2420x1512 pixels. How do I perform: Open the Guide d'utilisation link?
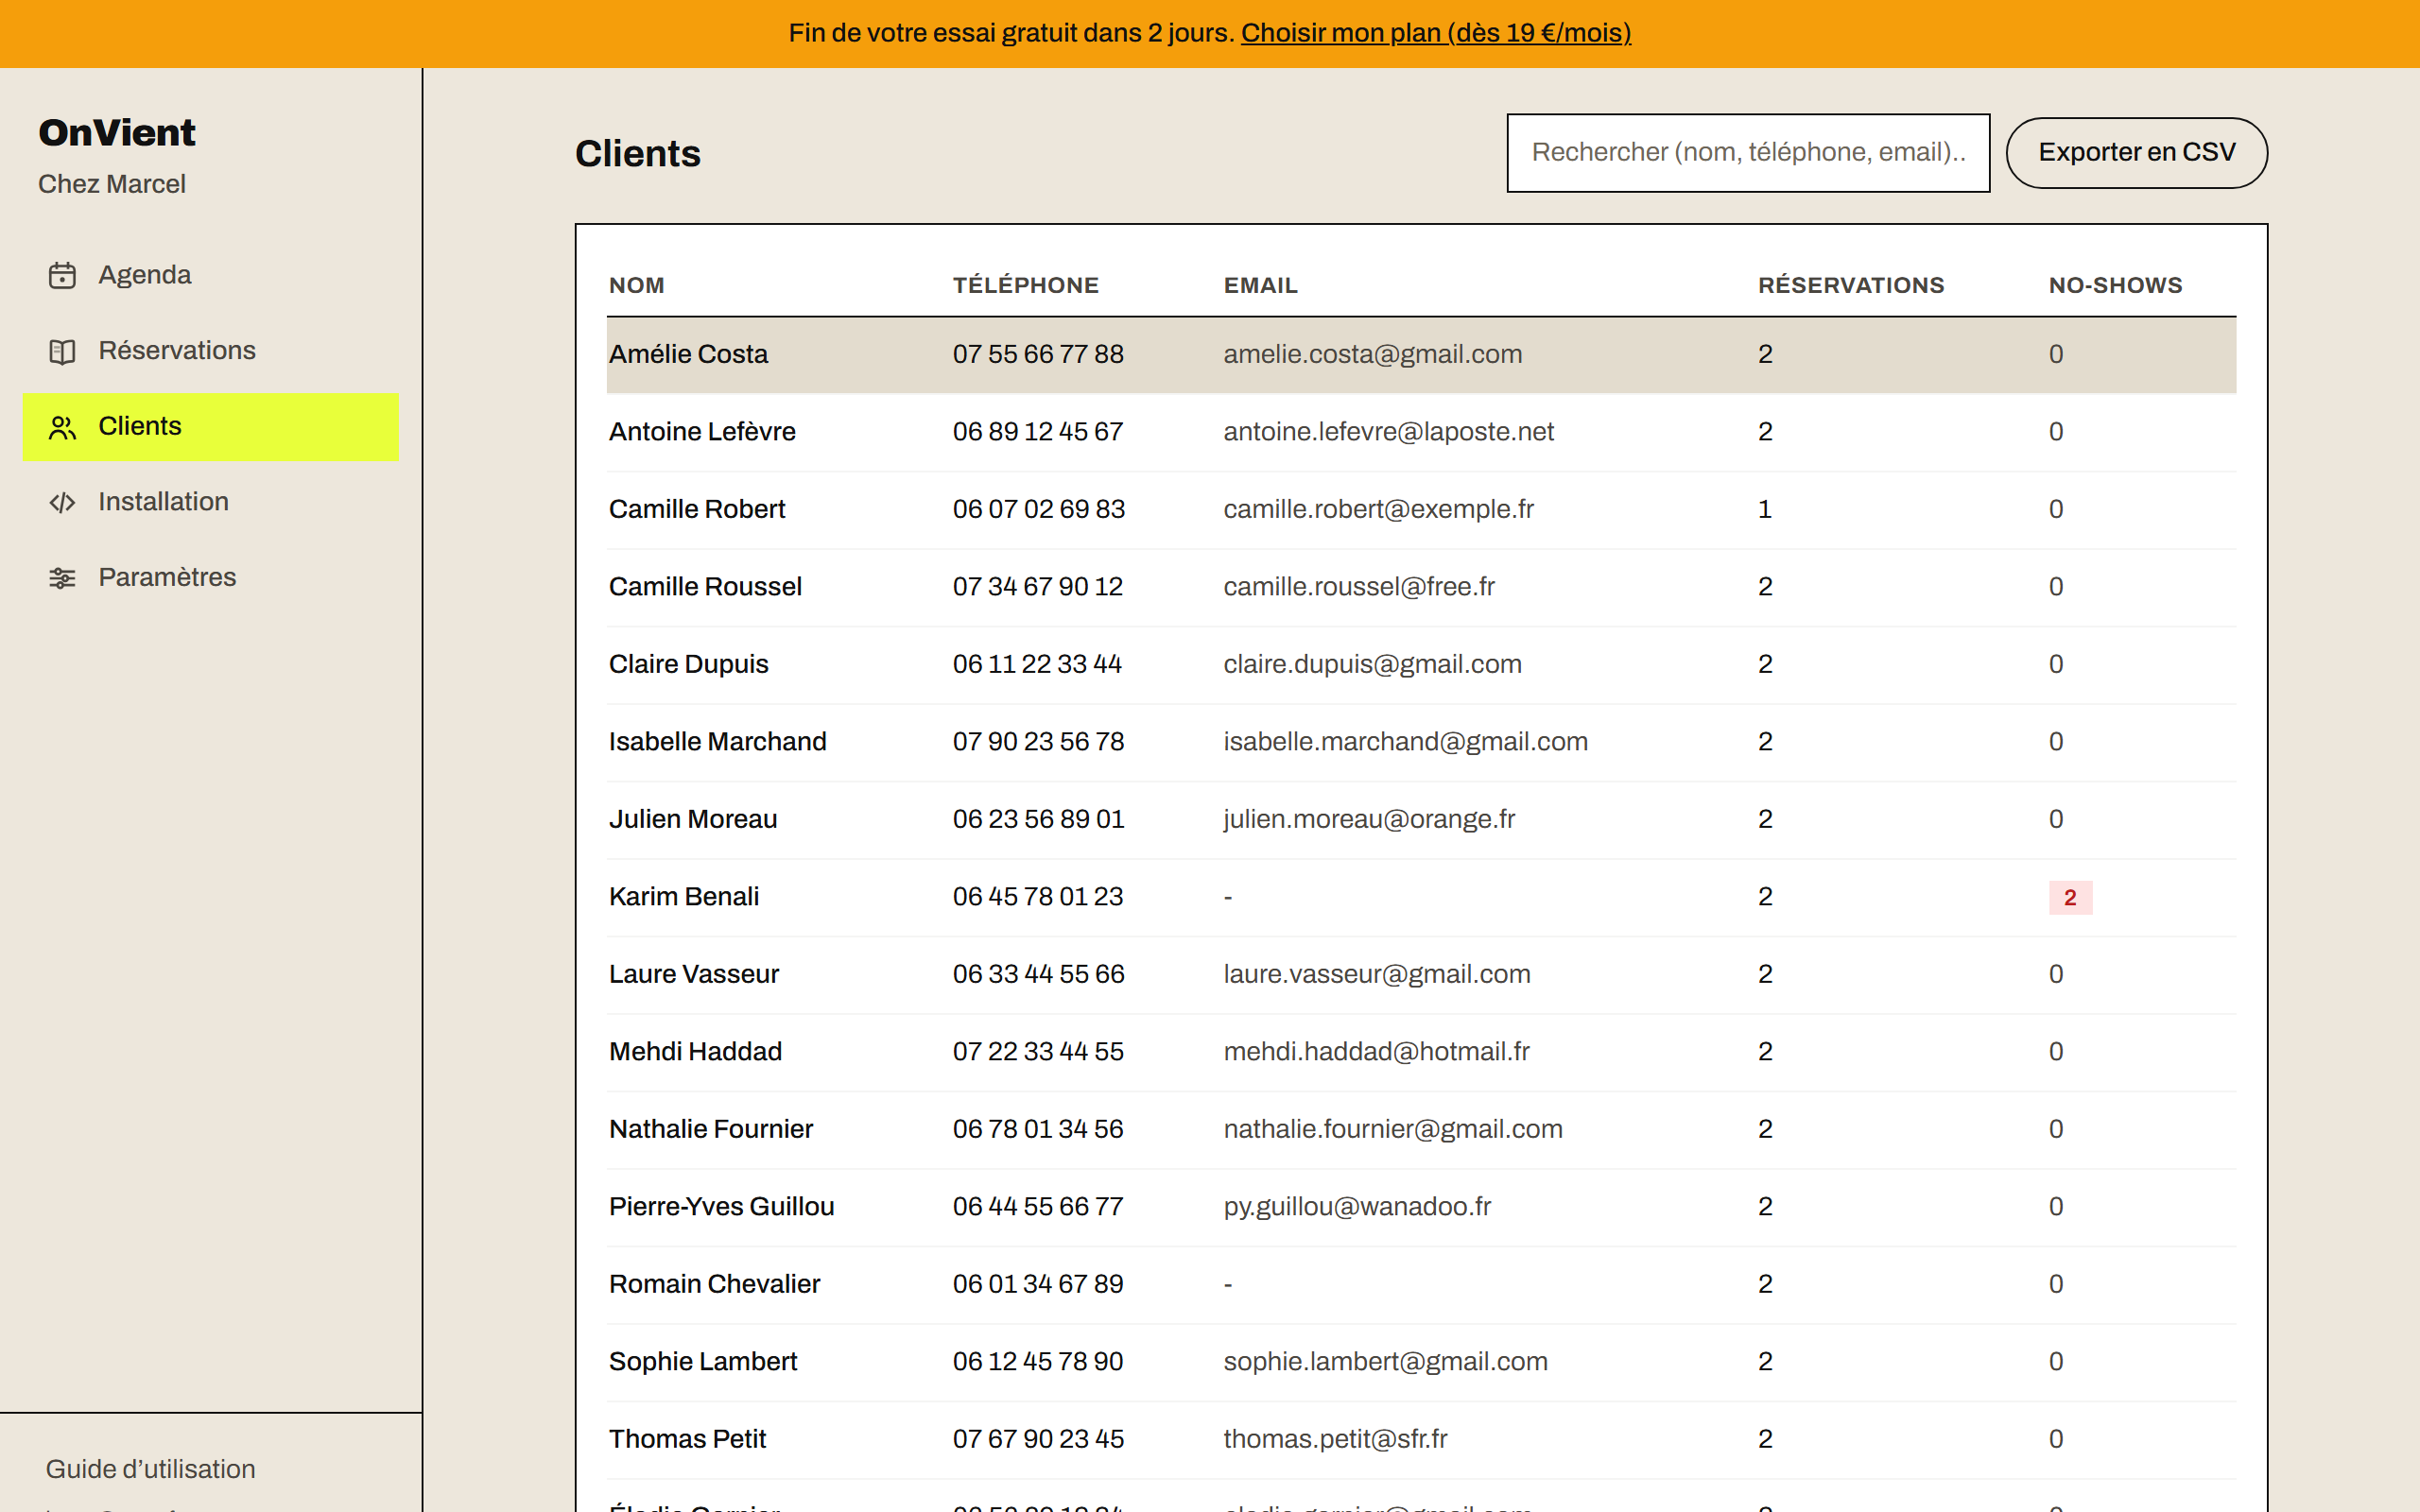(150, 1469)
